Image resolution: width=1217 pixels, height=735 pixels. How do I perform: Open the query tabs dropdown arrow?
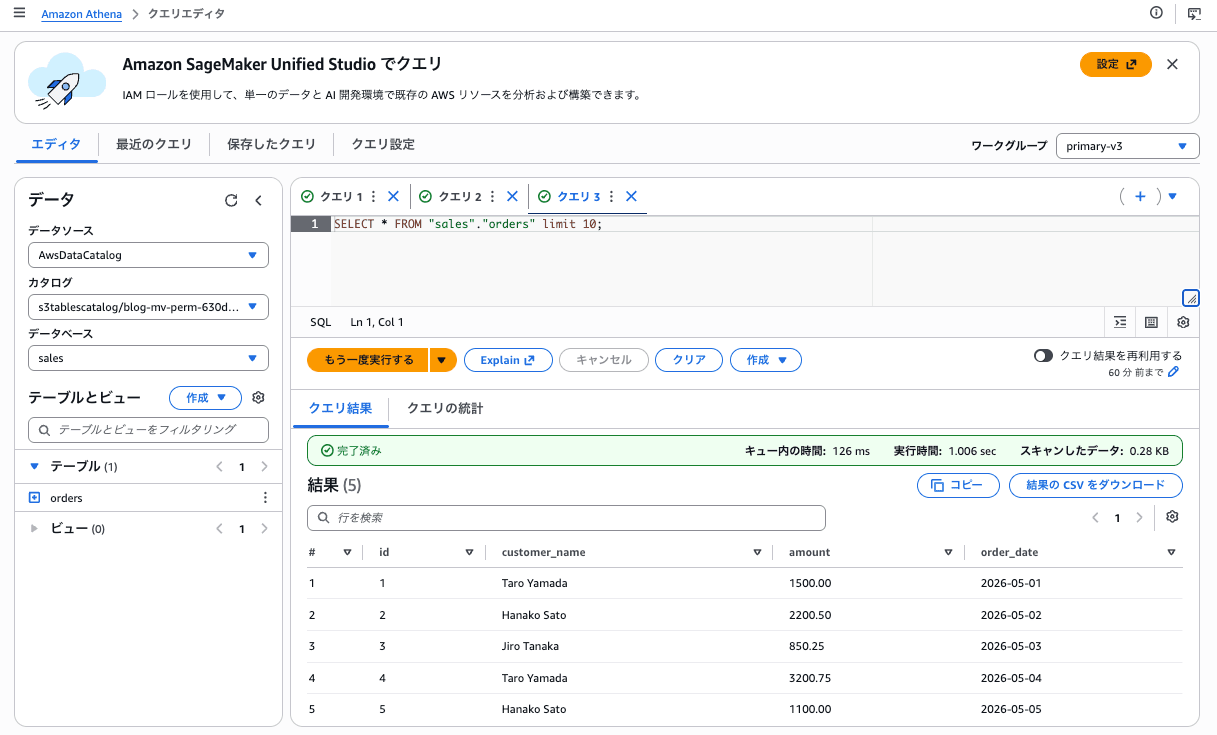1172,196
